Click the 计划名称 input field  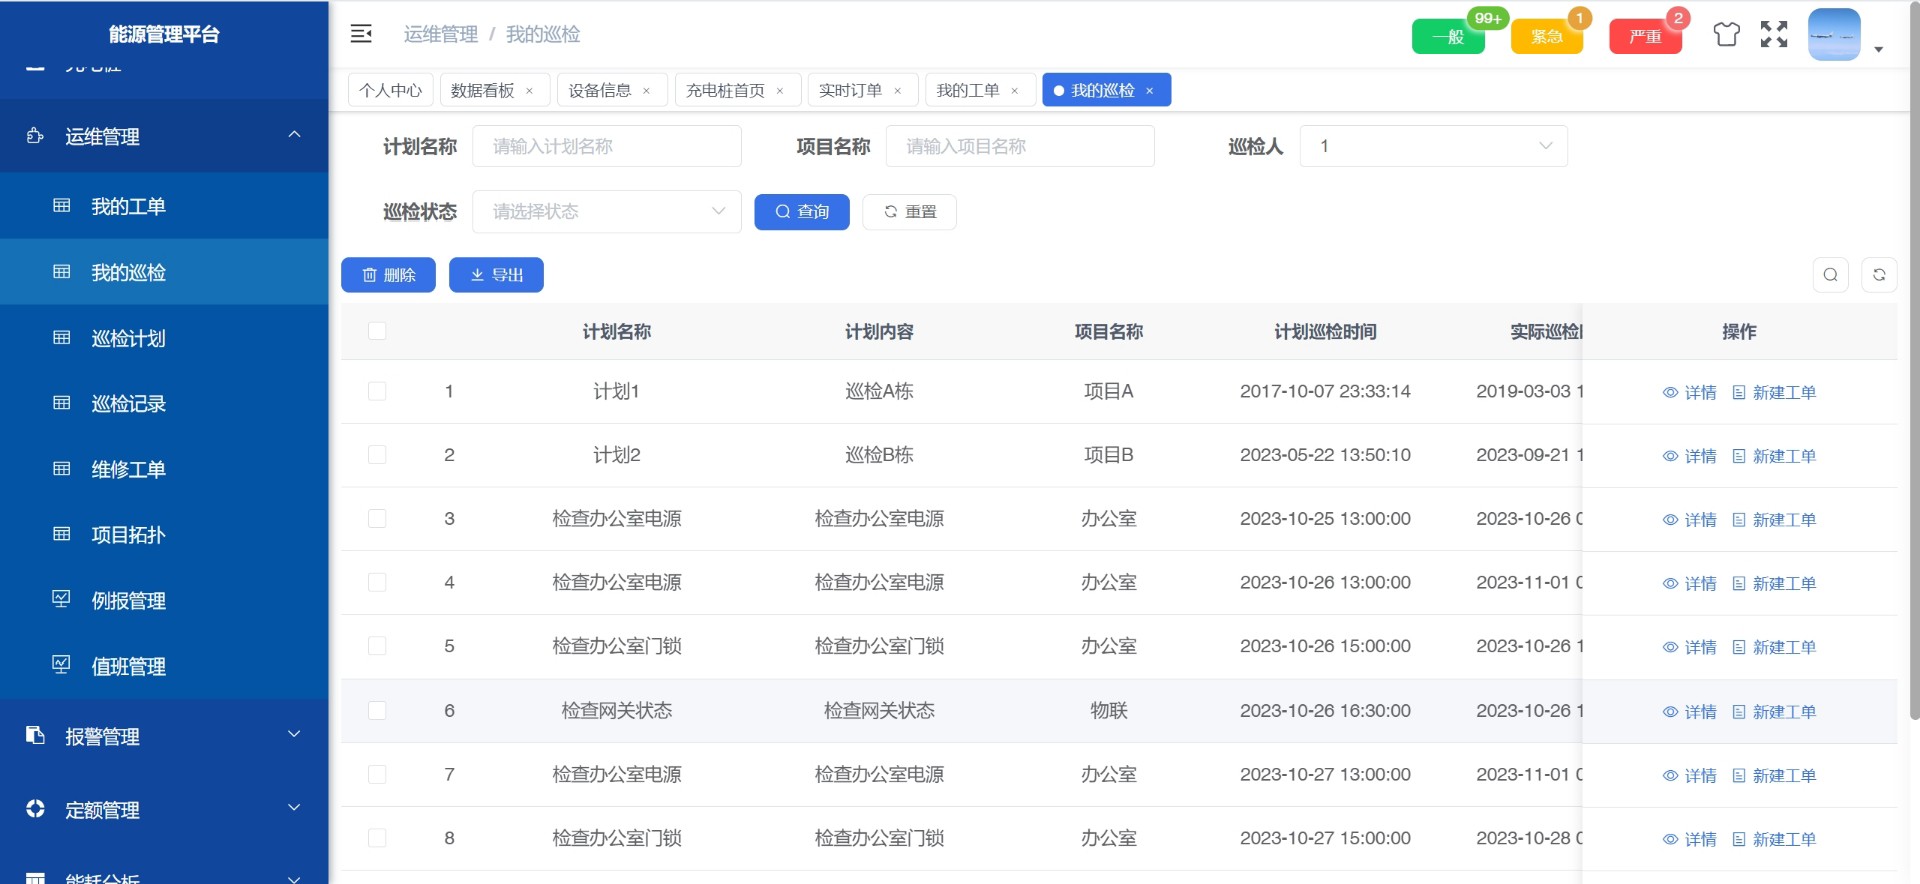tap(606, 146)
